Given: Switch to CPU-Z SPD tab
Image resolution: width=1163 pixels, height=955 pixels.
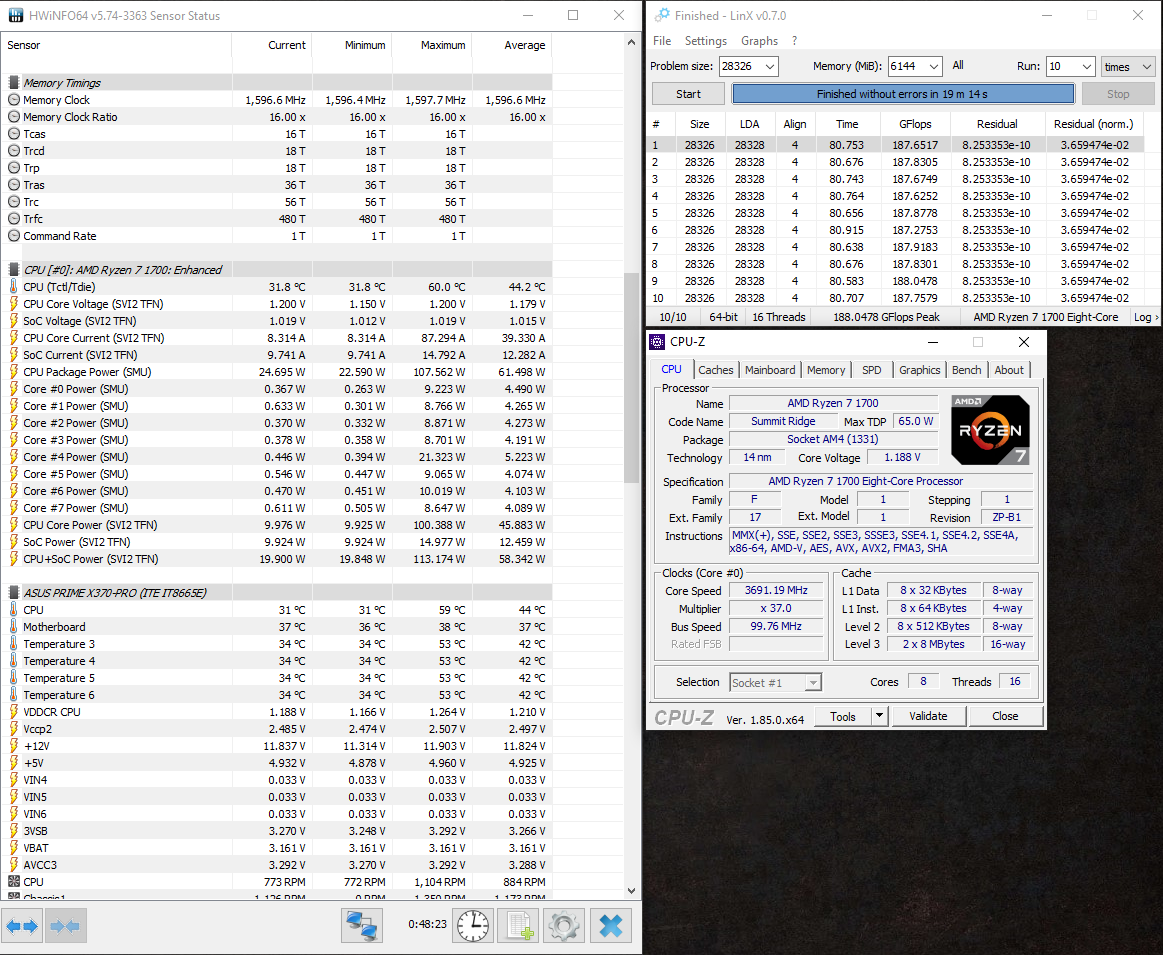Looking at the screenshot, I should [872, 370].
